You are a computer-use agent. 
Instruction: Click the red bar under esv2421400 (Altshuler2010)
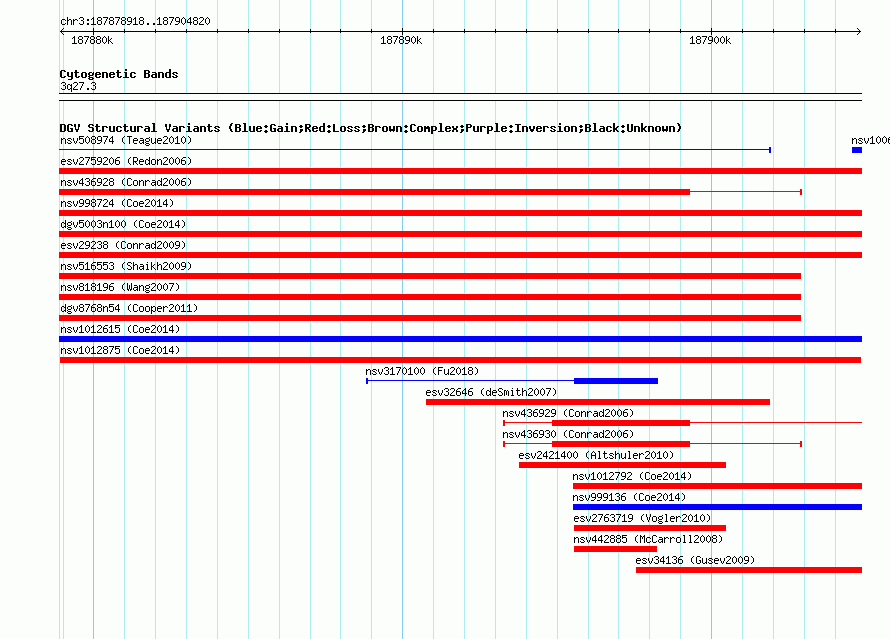(x=622, y=465)
